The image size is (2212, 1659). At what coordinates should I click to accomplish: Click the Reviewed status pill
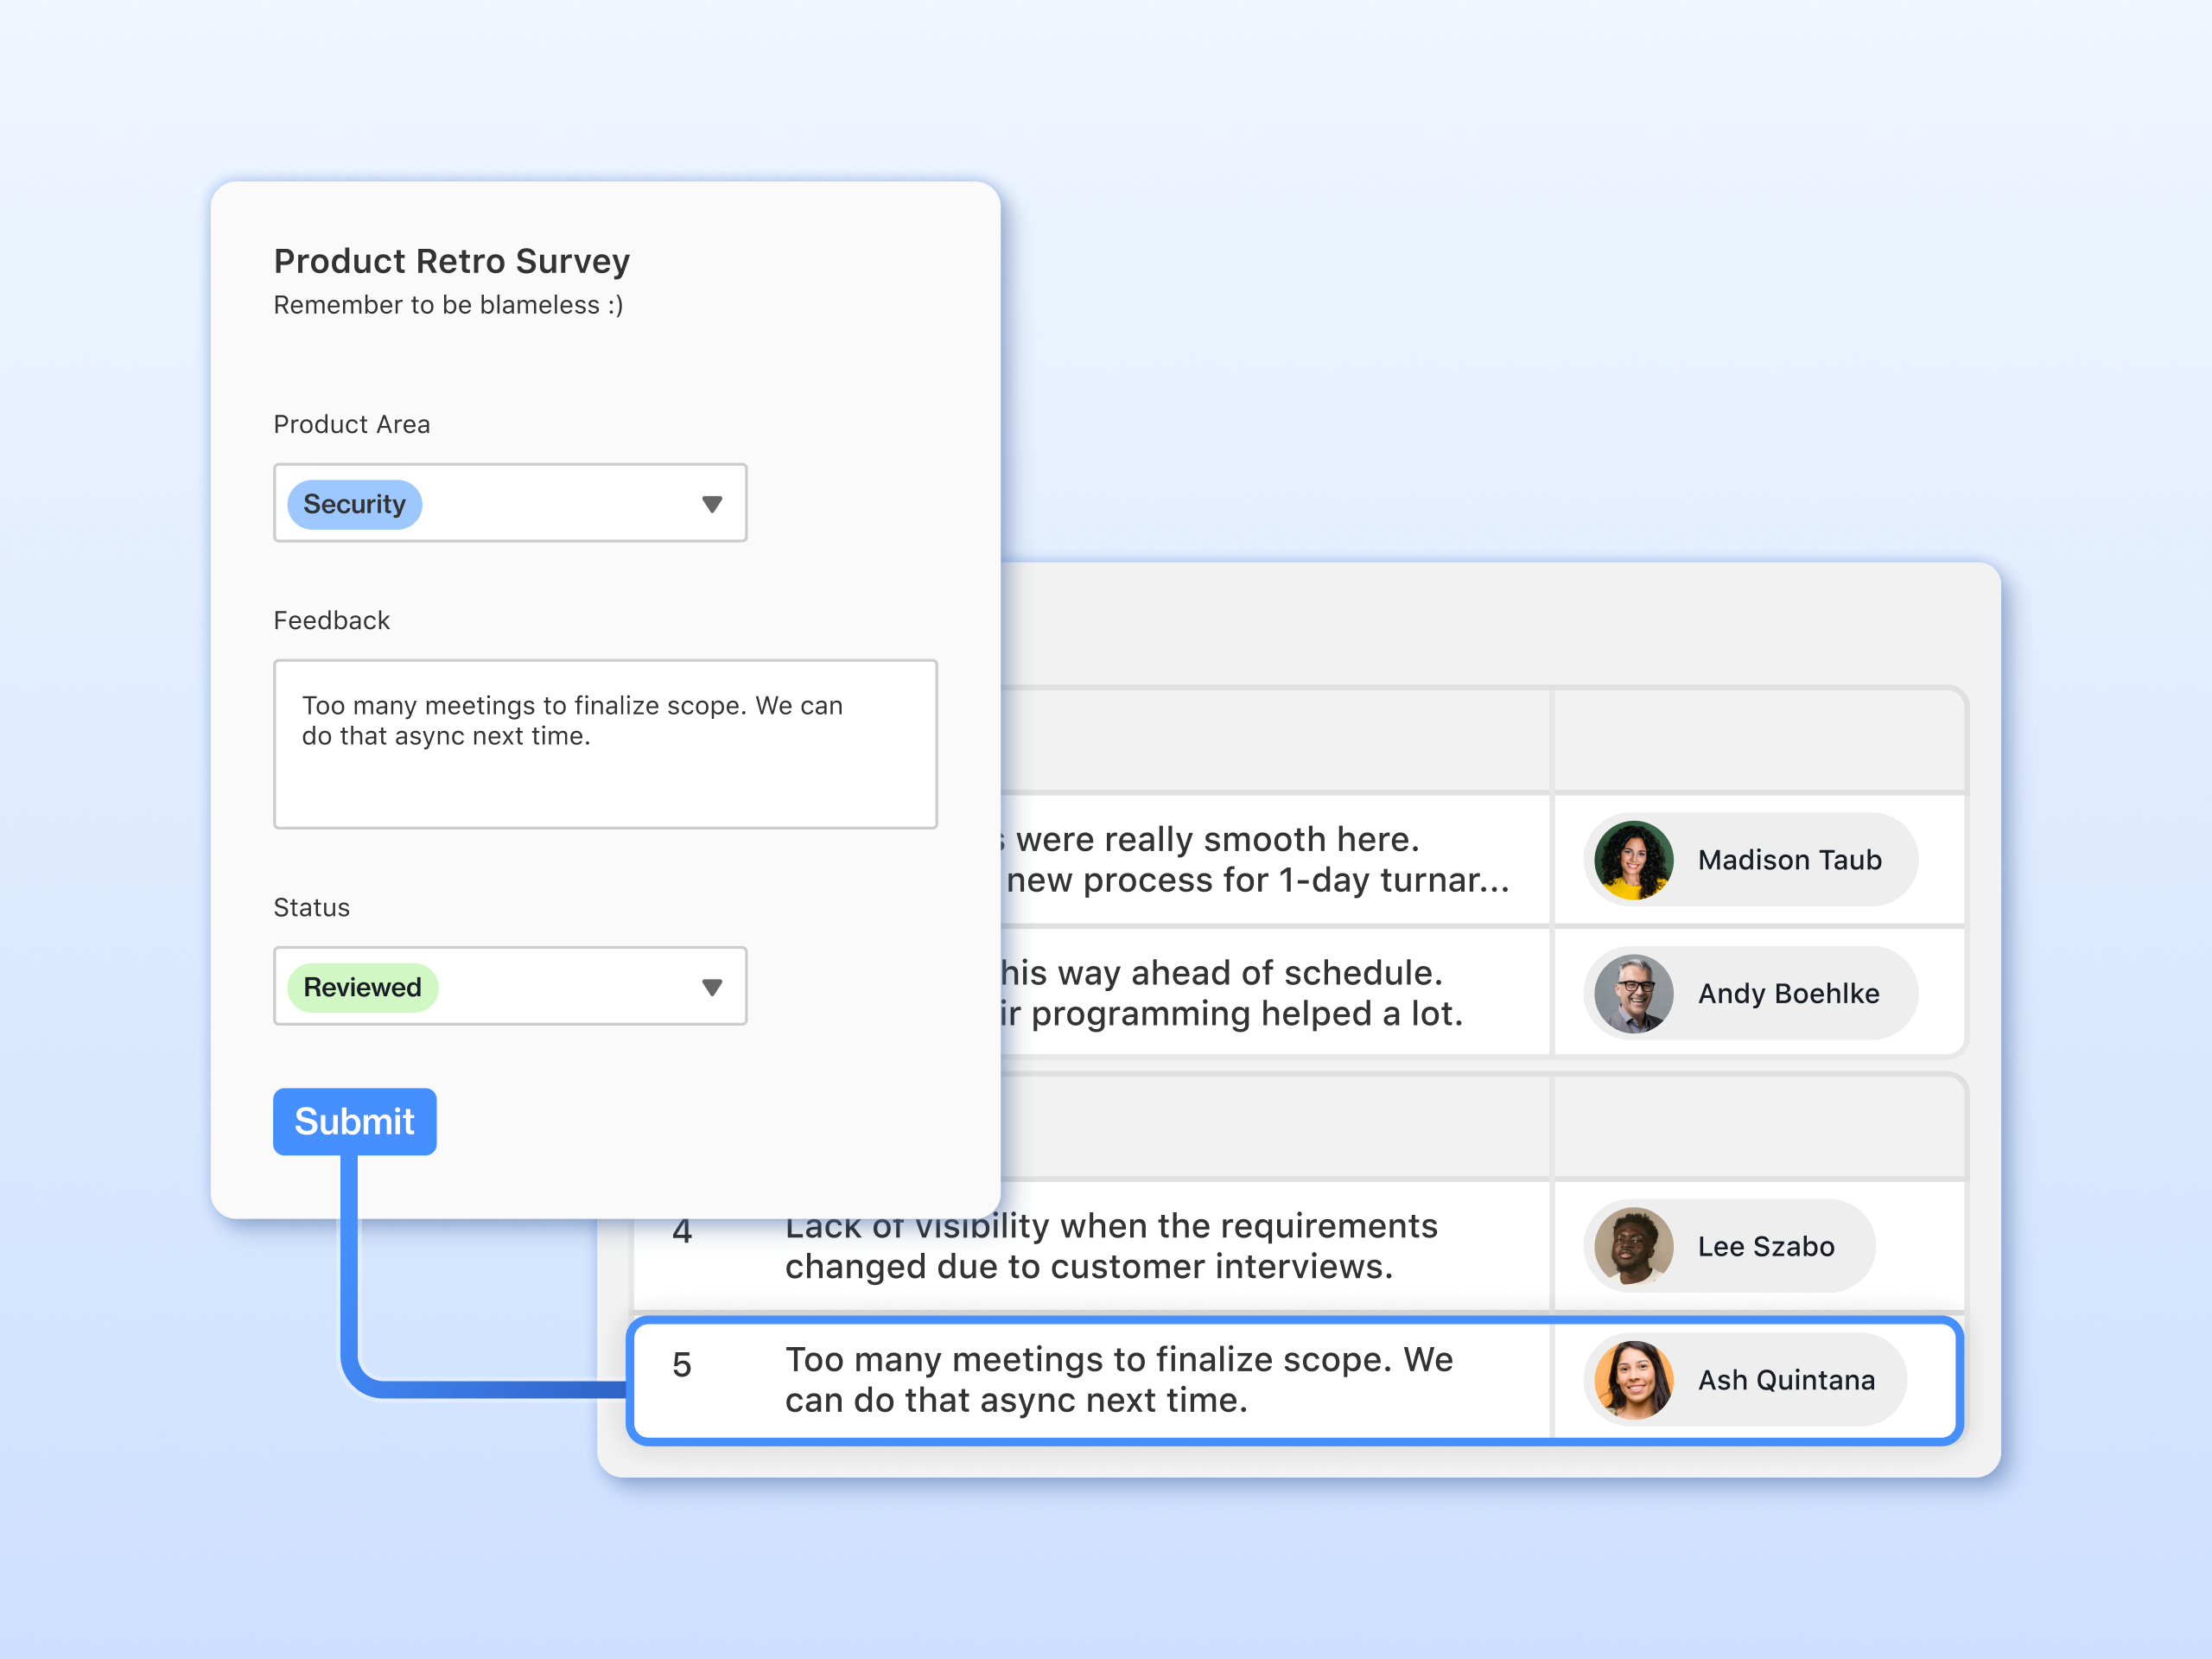point(362,988)
